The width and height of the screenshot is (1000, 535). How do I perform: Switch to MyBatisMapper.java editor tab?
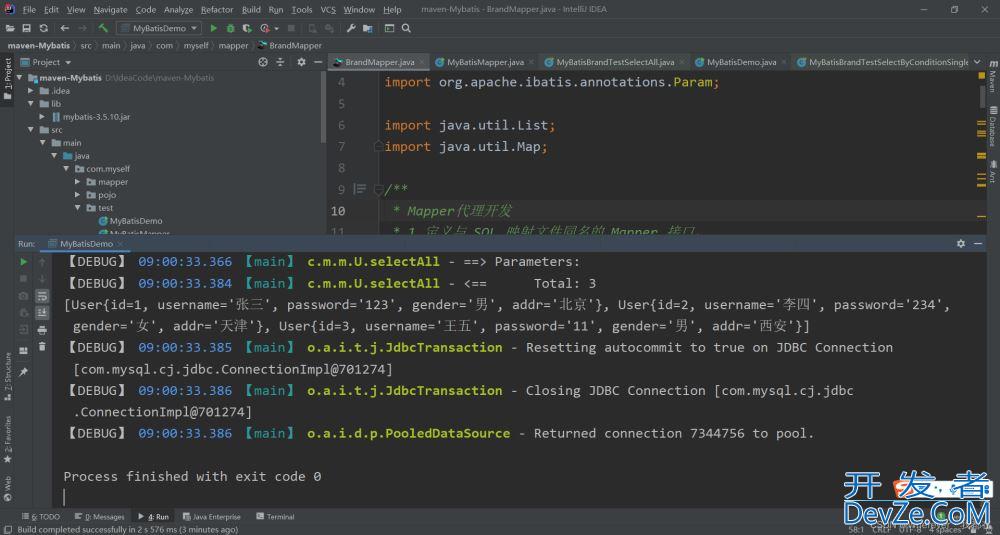point(485,62)
